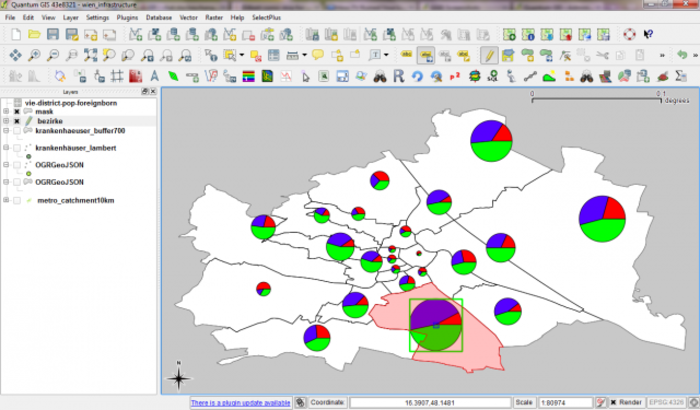
Task: Select the vie-district-pop-foreignborn table layer
Action: (71, 103)
